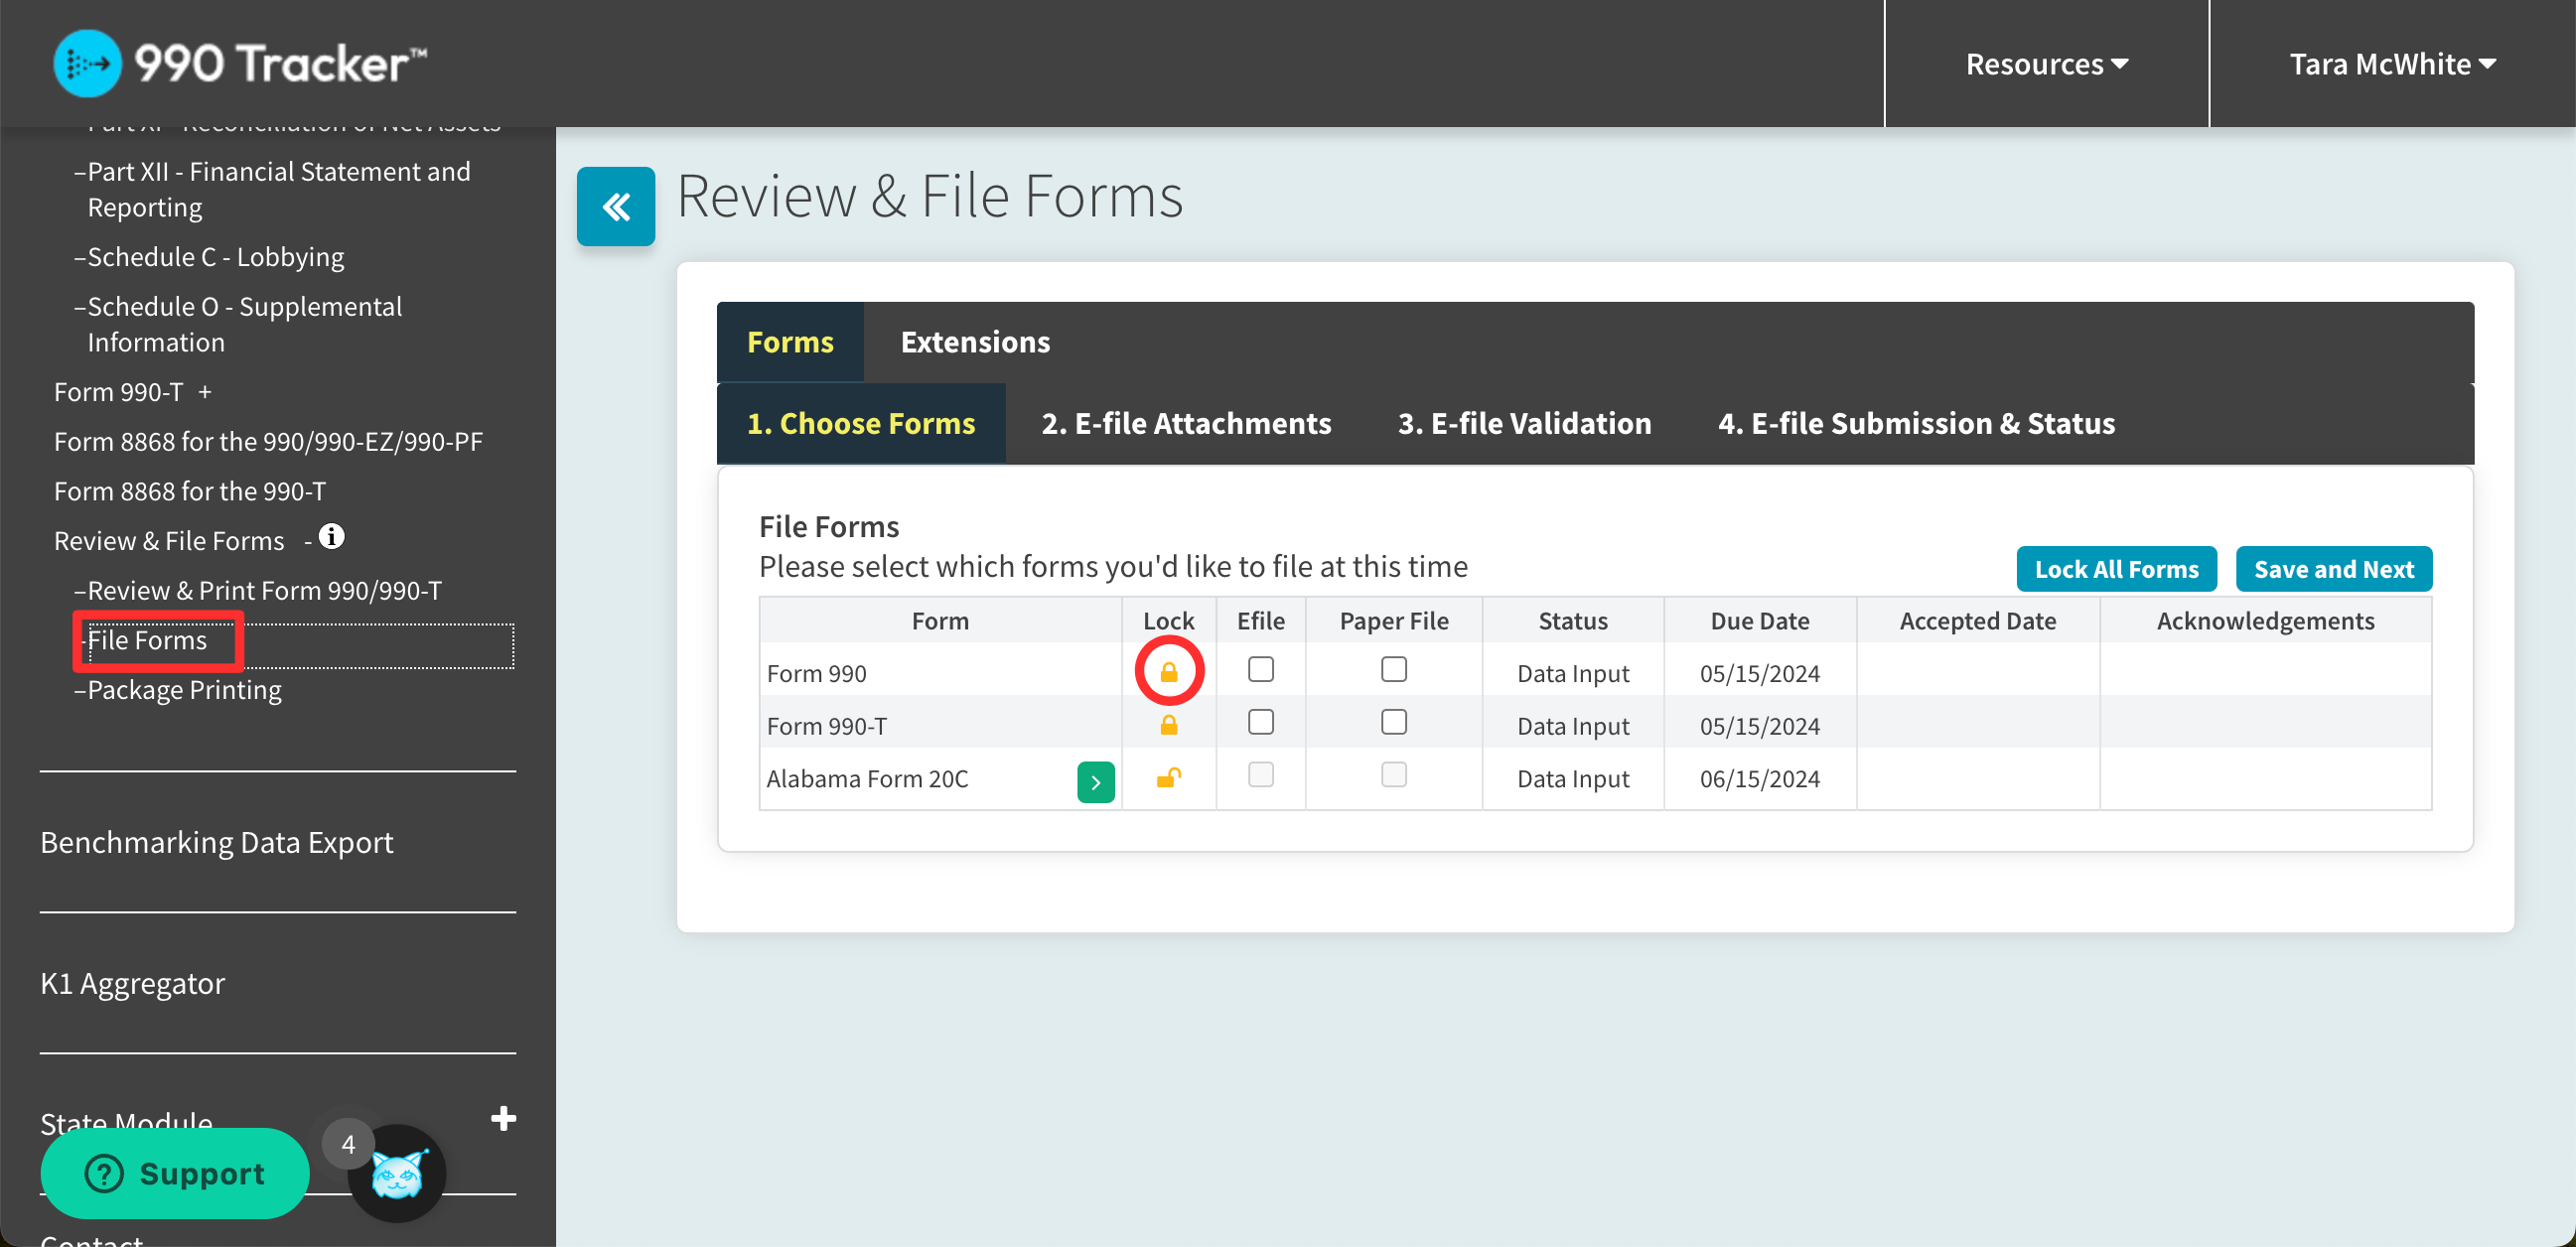The image size is (2576, 1247).
Task: Click the lock icon for Form 990
Action: point(1168,672)
